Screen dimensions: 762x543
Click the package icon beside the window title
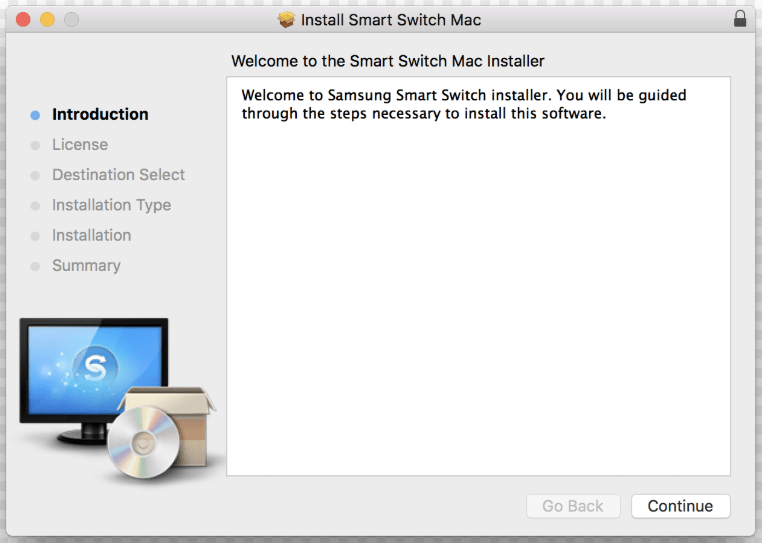coord(286,19)
